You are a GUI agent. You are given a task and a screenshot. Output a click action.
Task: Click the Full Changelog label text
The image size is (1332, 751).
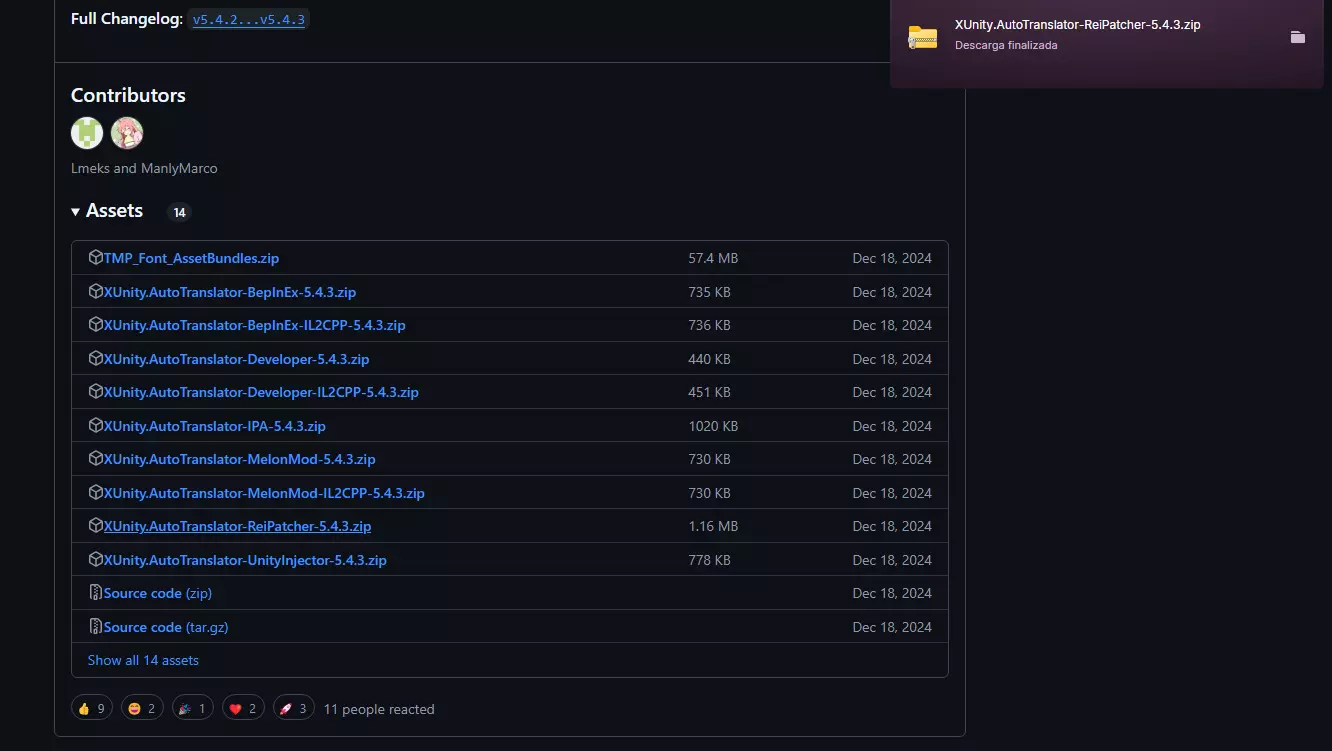tap(127, 19)
